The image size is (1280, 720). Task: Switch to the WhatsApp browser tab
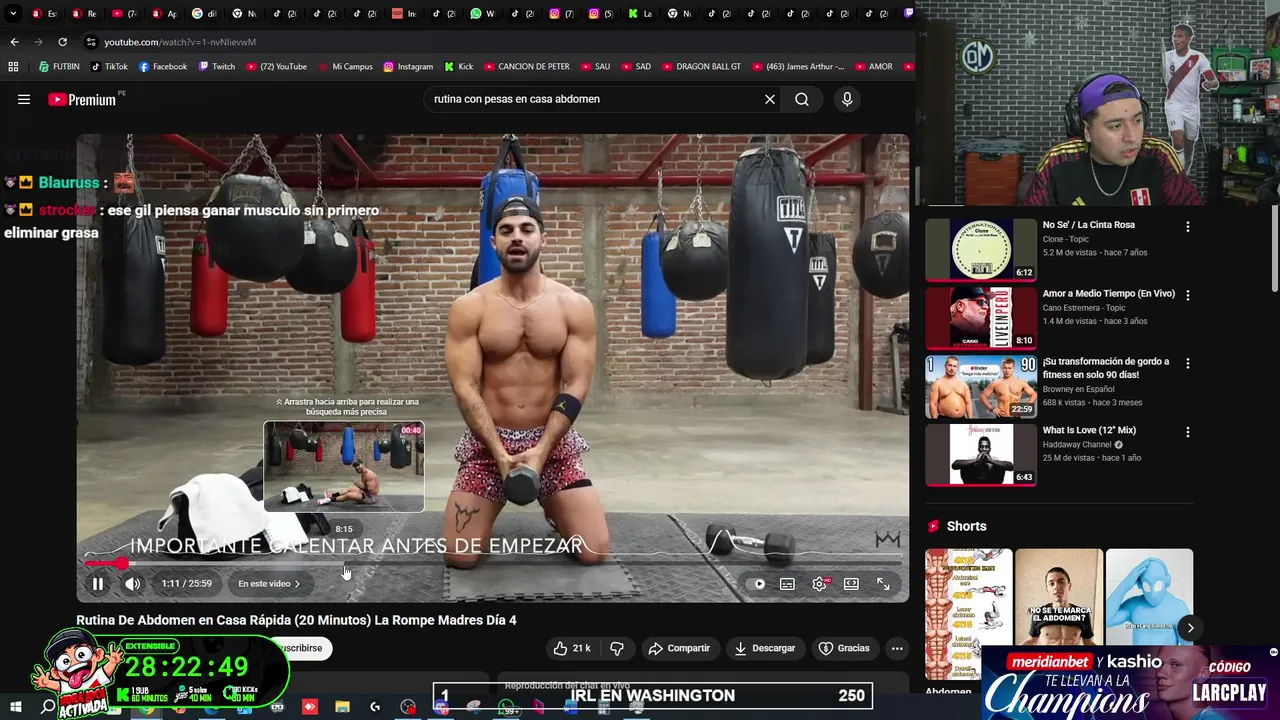tap(483, 14)
